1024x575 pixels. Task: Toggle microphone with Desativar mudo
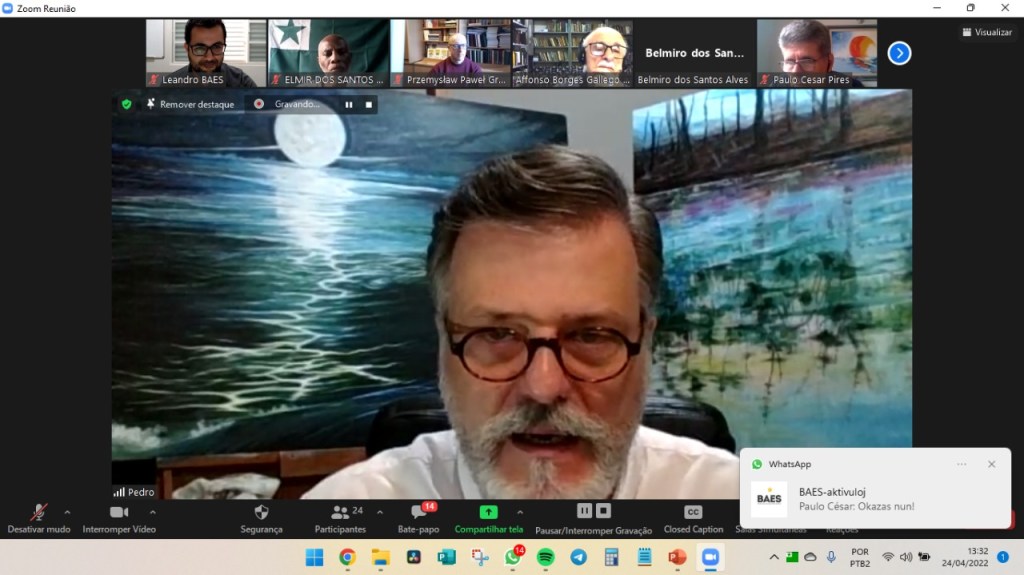(x=39, y=512)
